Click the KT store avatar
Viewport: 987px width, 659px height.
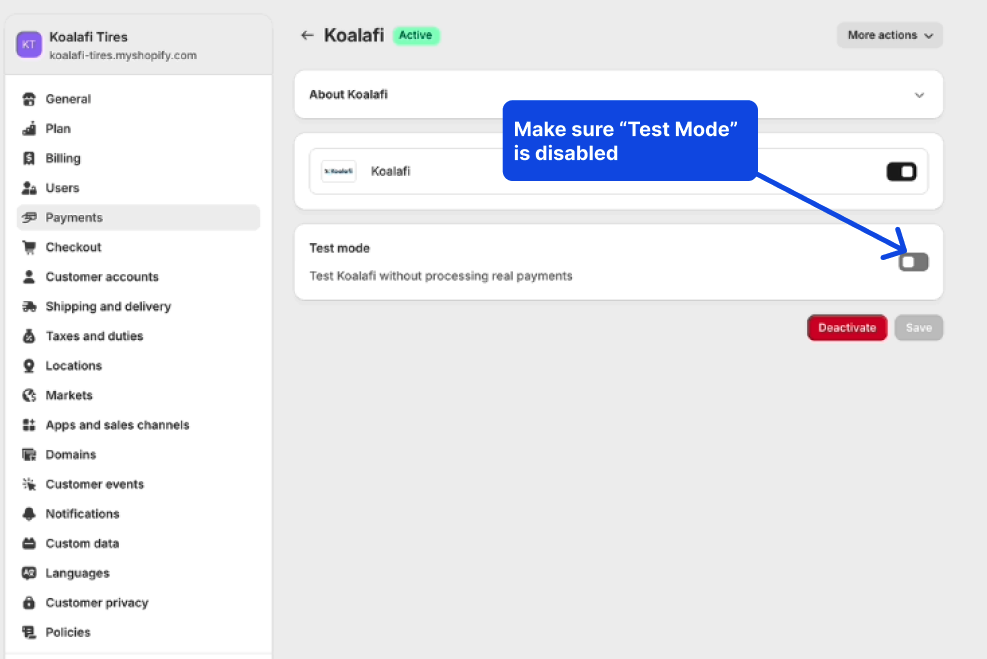[x=29, y=45]
